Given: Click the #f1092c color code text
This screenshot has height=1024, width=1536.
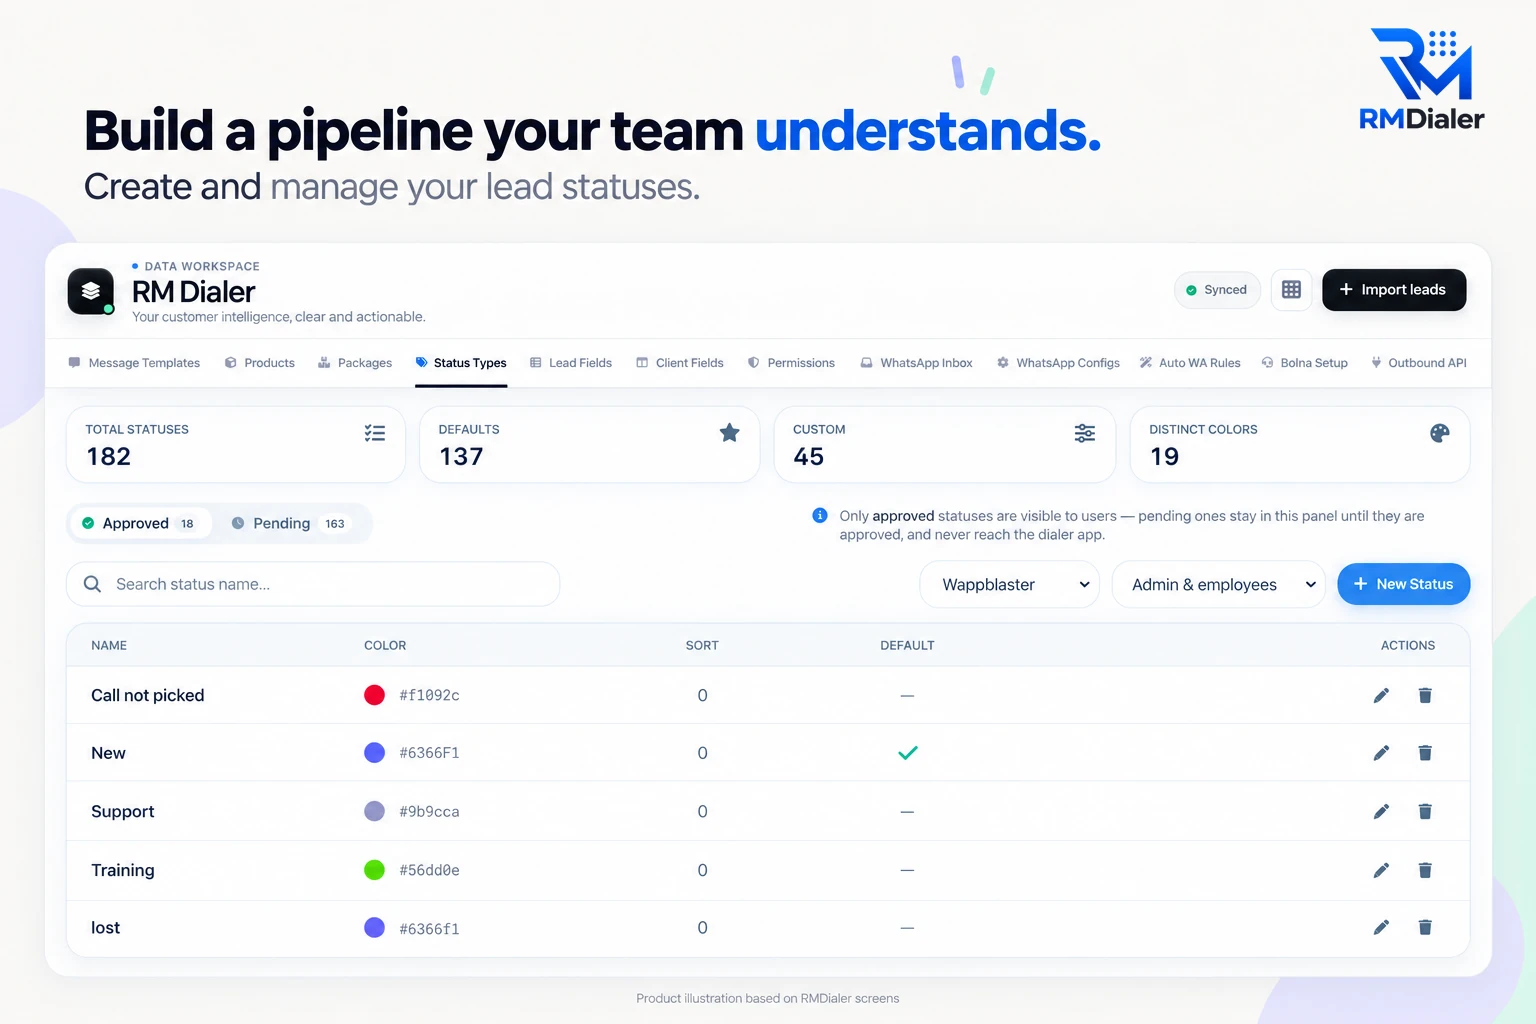Looking at the screenshot, I should coord(429,696).
